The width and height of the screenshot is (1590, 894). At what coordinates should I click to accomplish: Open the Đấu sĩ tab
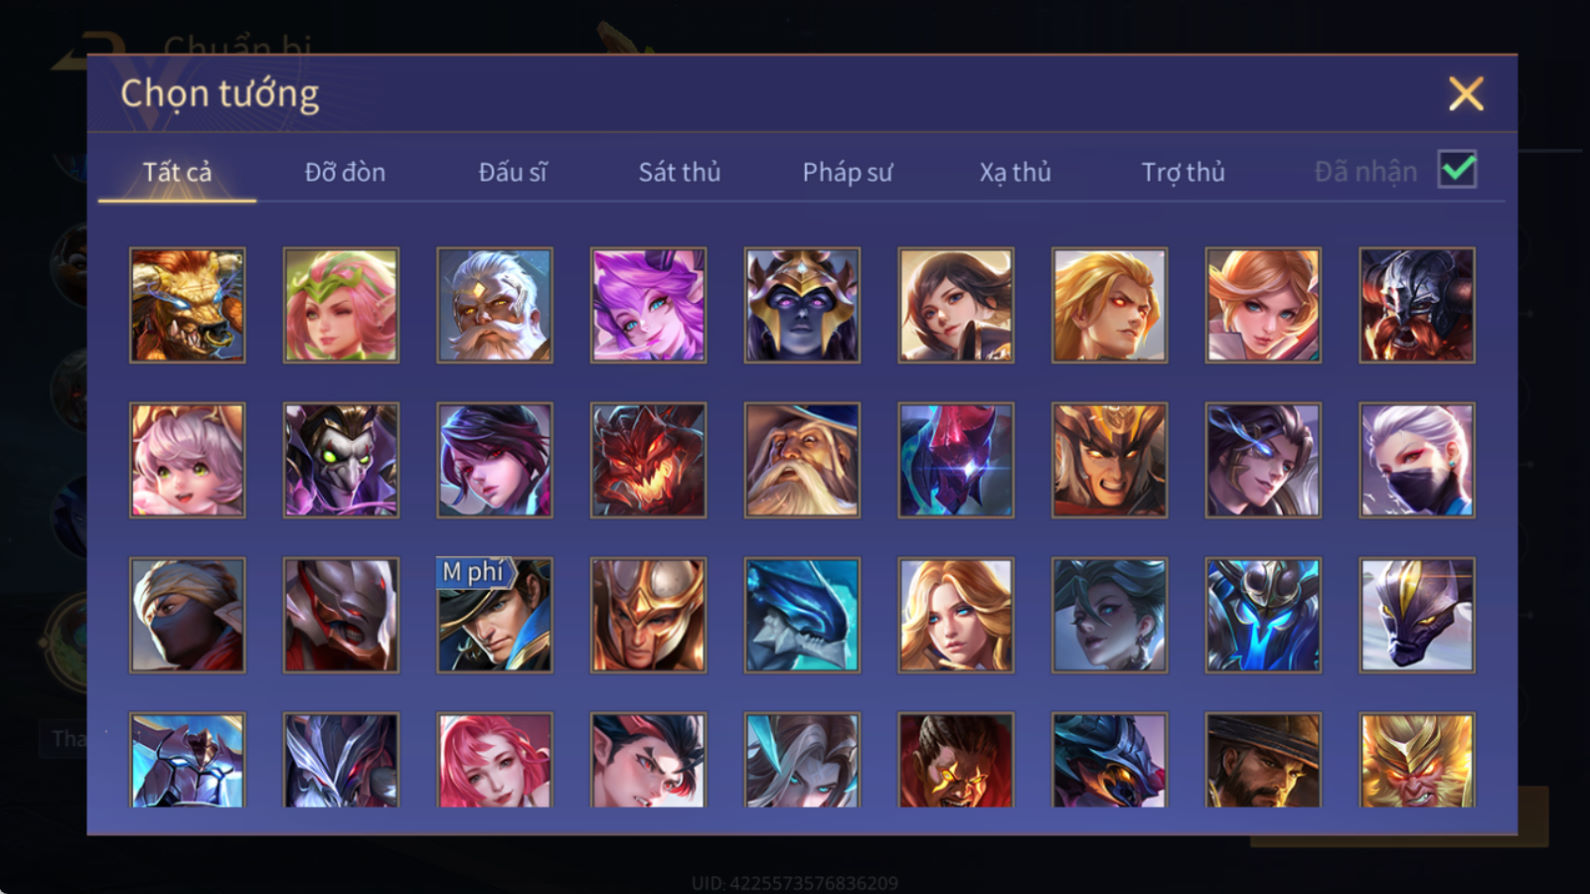(x=512, y=172)
